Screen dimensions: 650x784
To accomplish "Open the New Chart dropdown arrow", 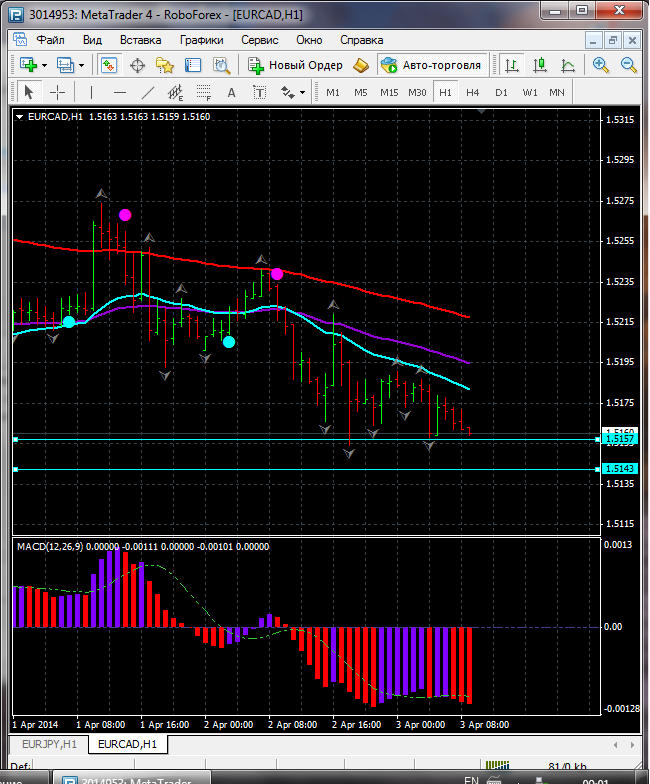I will 44,66.
